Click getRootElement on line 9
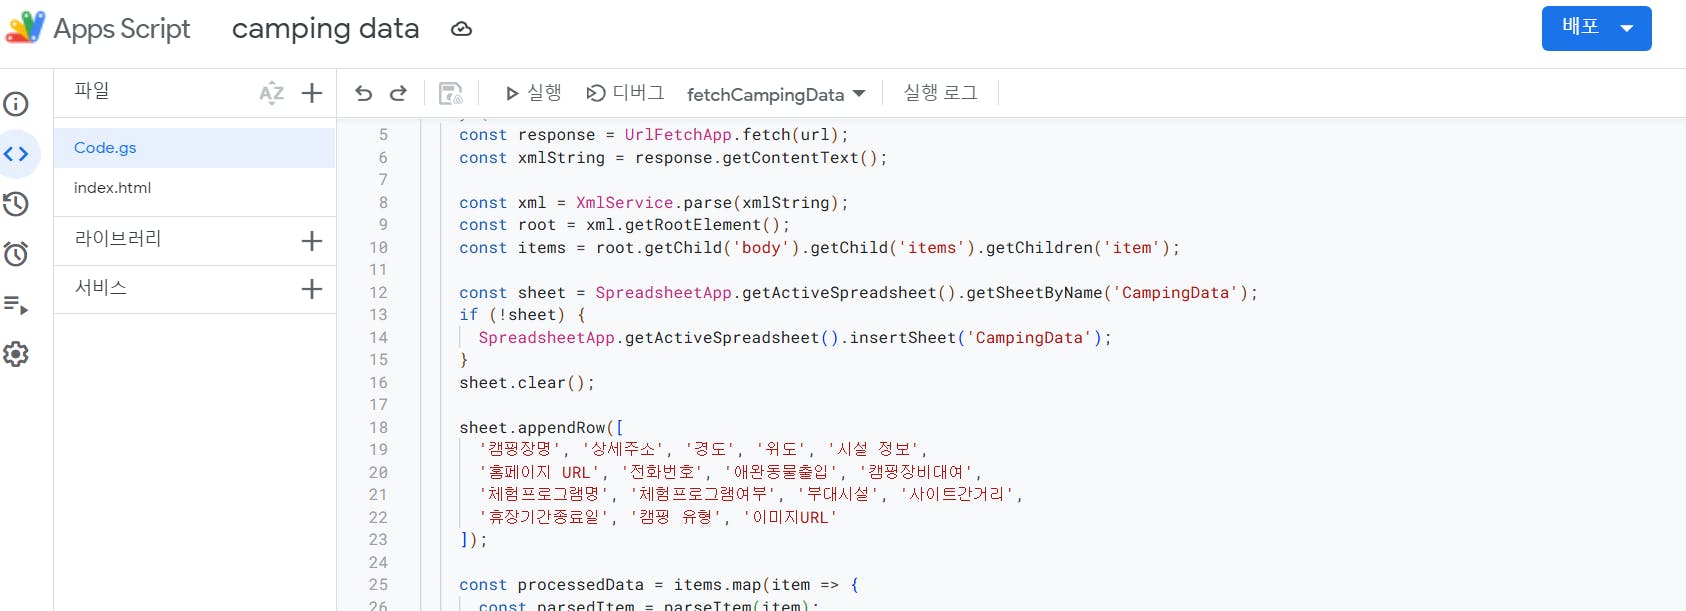The image size is (1686, 611). (x=693, y=225)
